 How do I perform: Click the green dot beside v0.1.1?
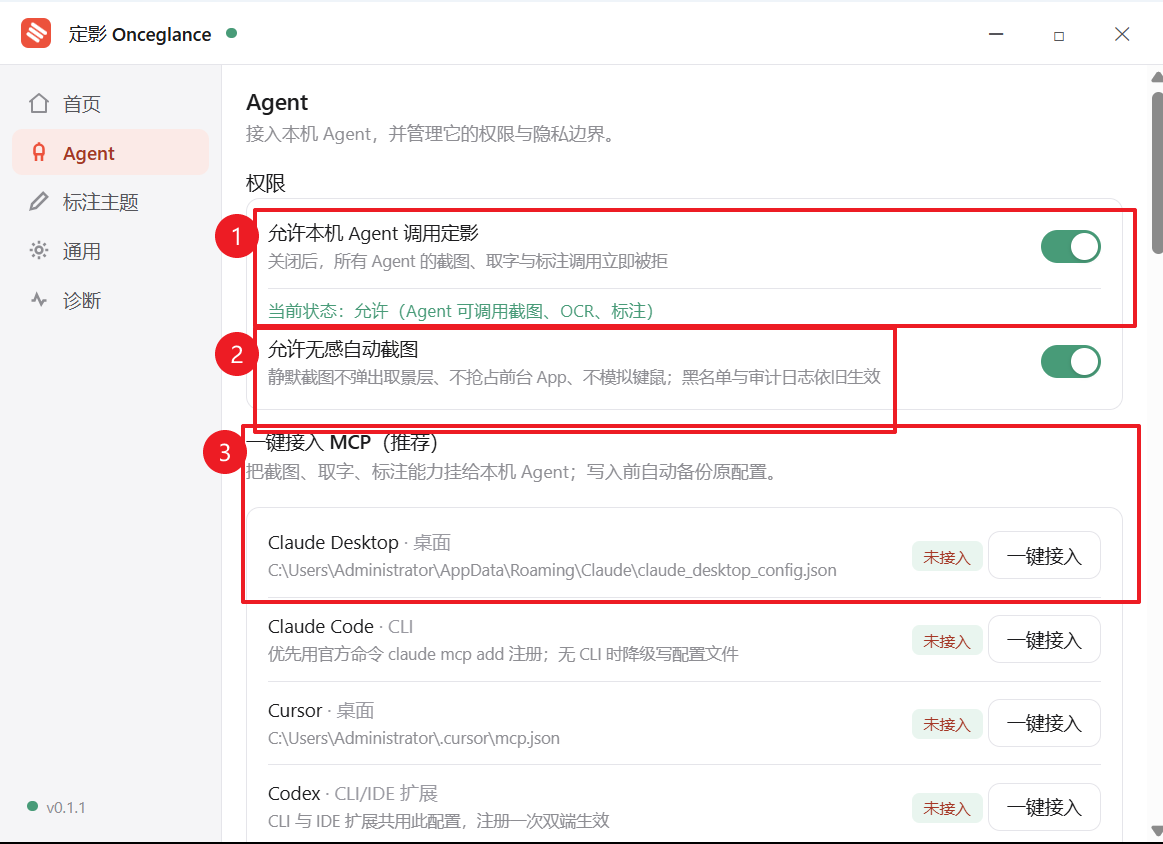tap(32, 806)
